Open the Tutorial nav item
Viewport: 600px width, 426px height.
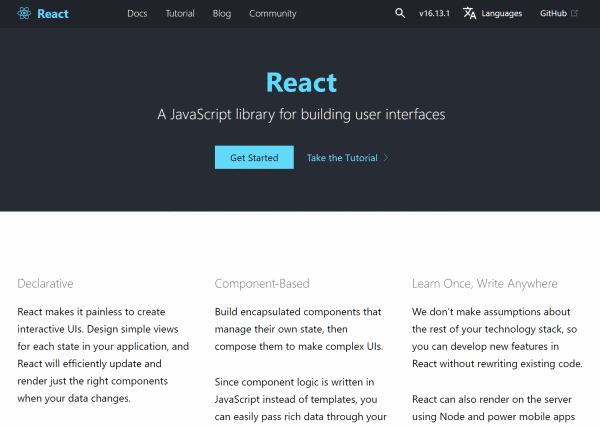point(180,14)
